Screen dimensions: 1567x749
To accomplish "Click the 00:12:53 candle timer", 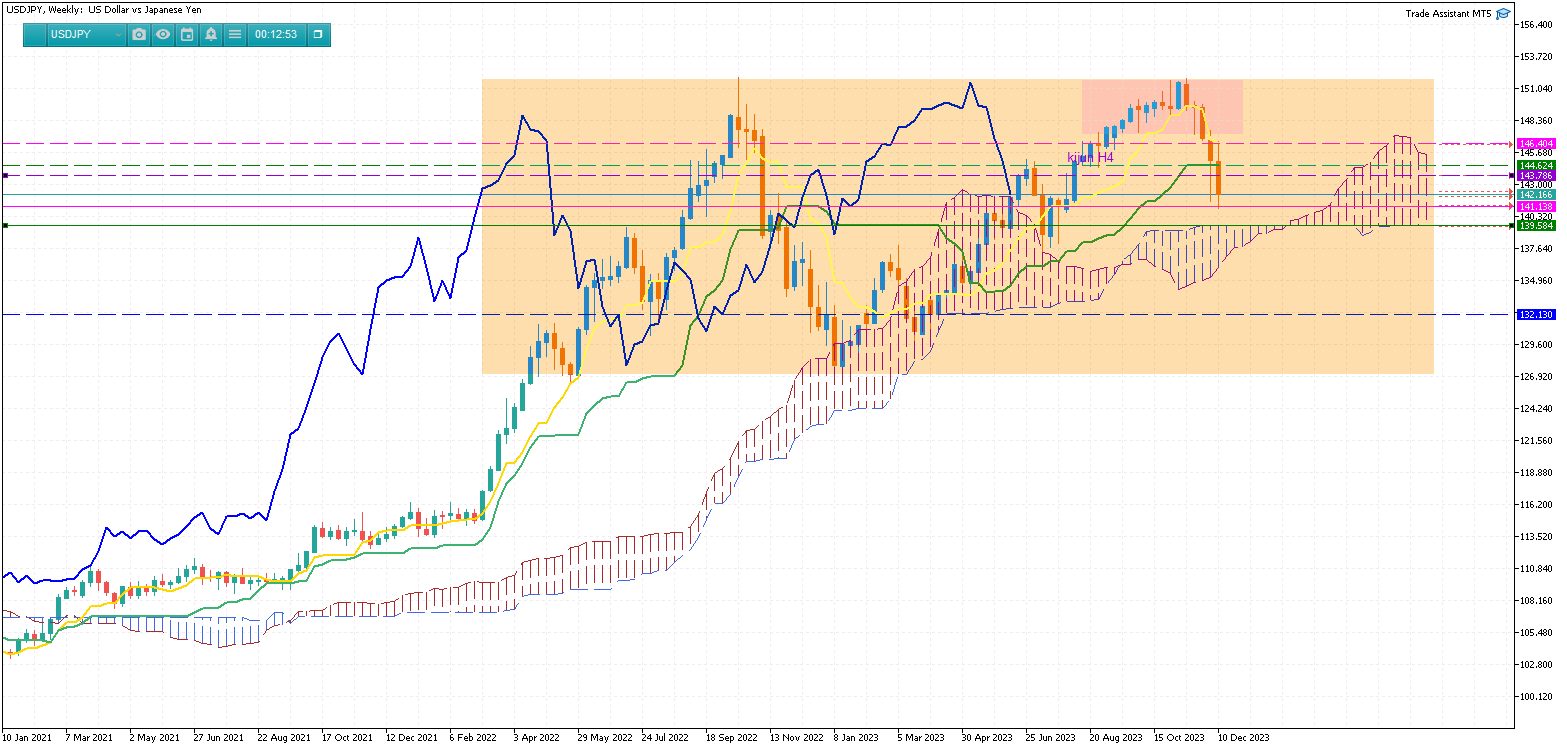I will pos(276,34).
